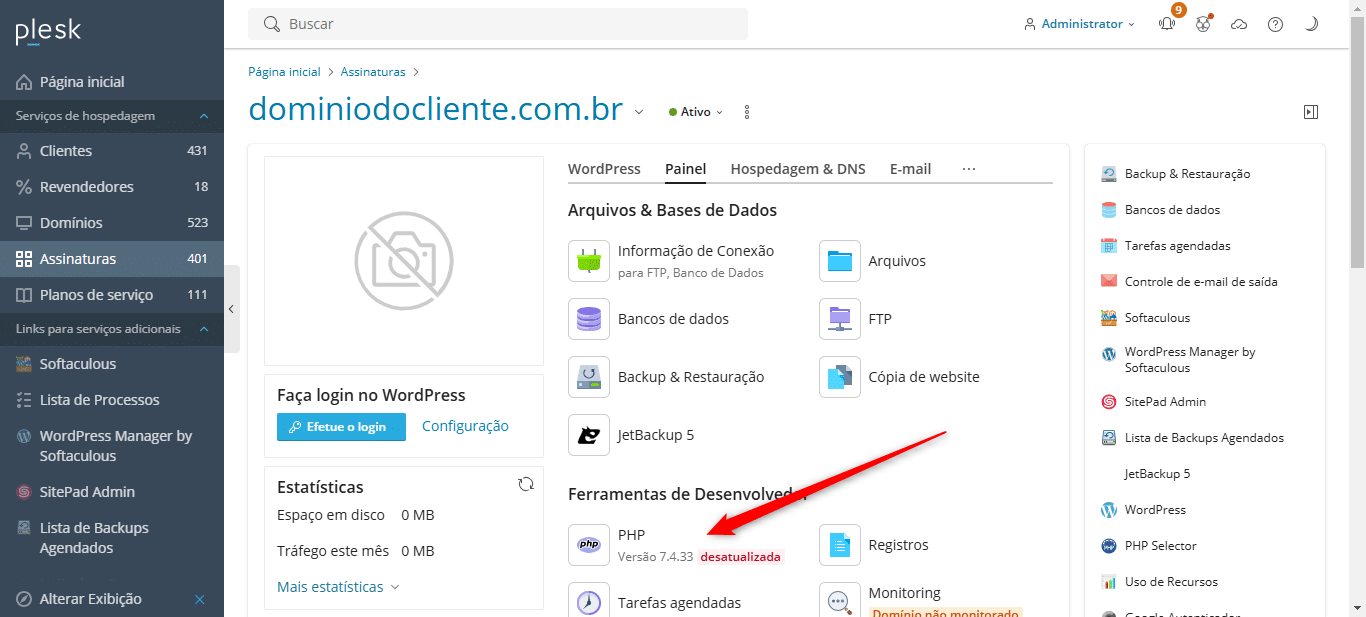
Task: Open Tarefas agendadas in right sidebar
Action: (1178, 246)
